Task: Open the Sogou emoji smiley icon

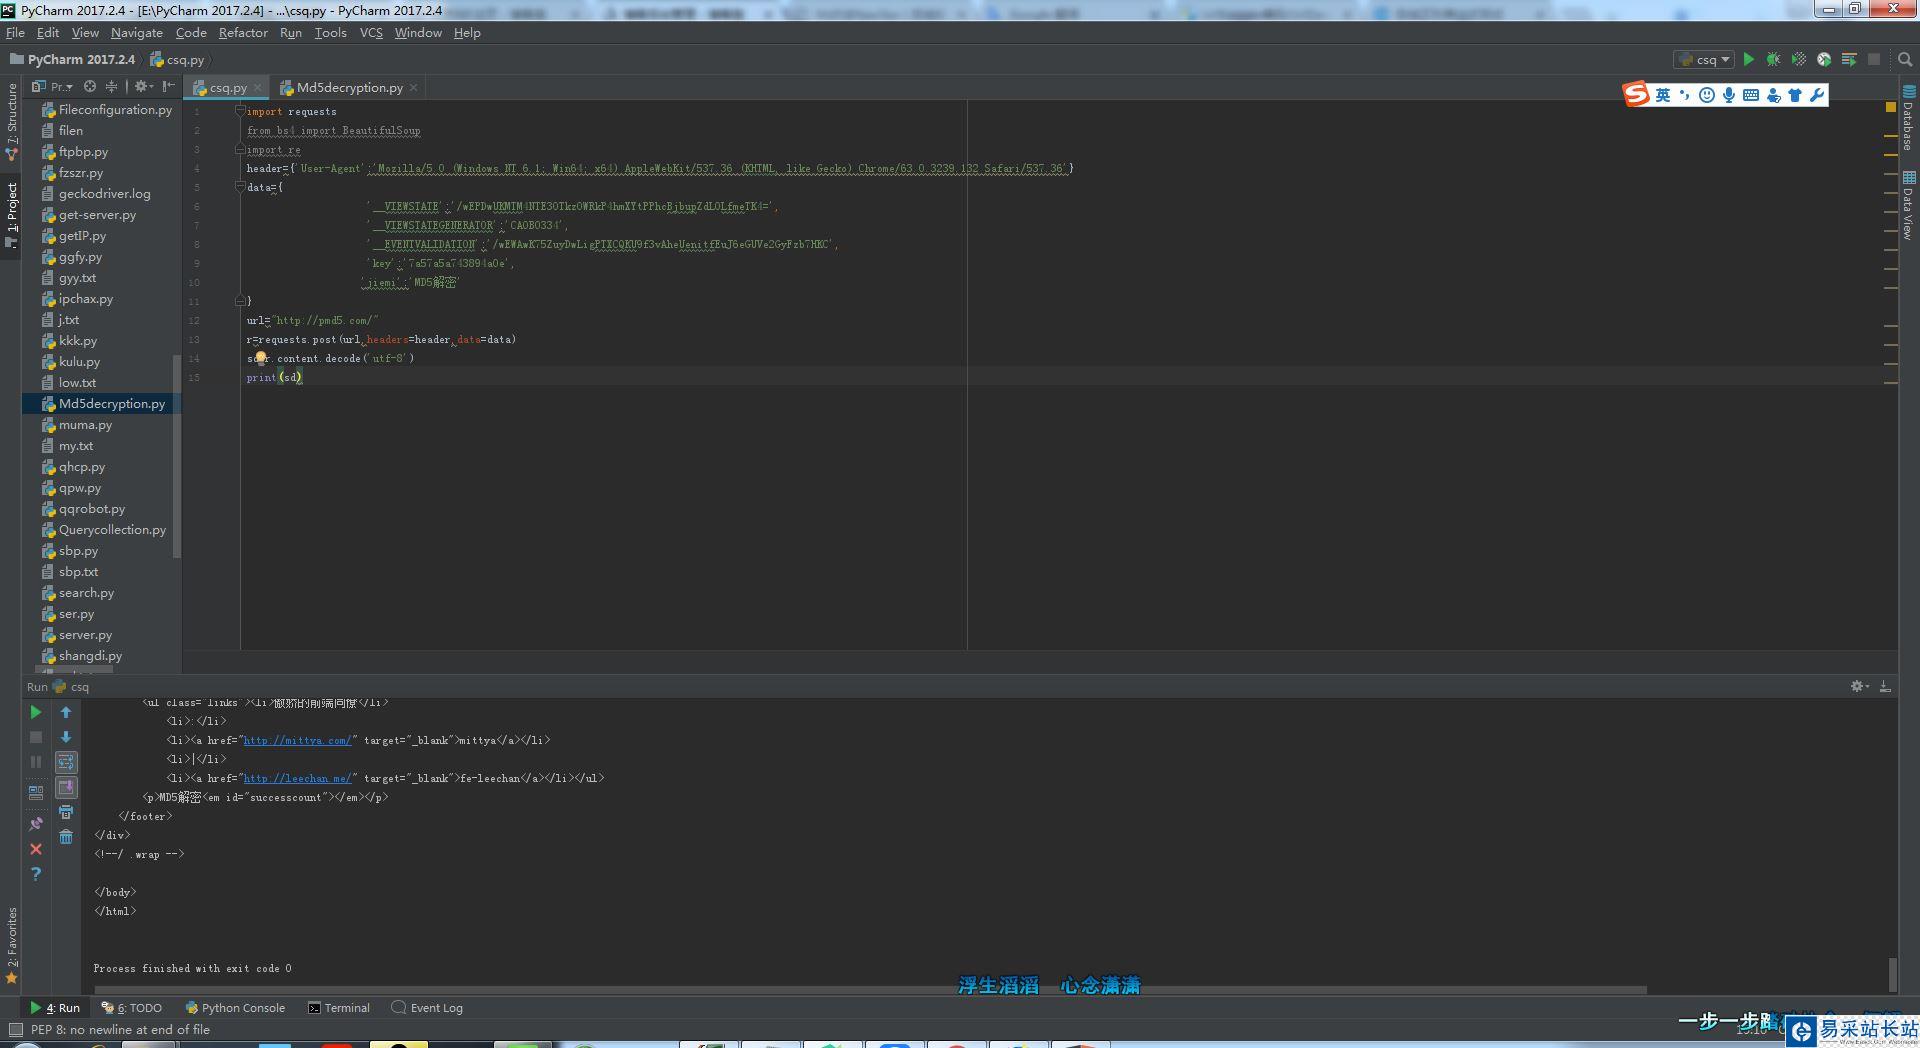Action: [x=1707, y=95]
